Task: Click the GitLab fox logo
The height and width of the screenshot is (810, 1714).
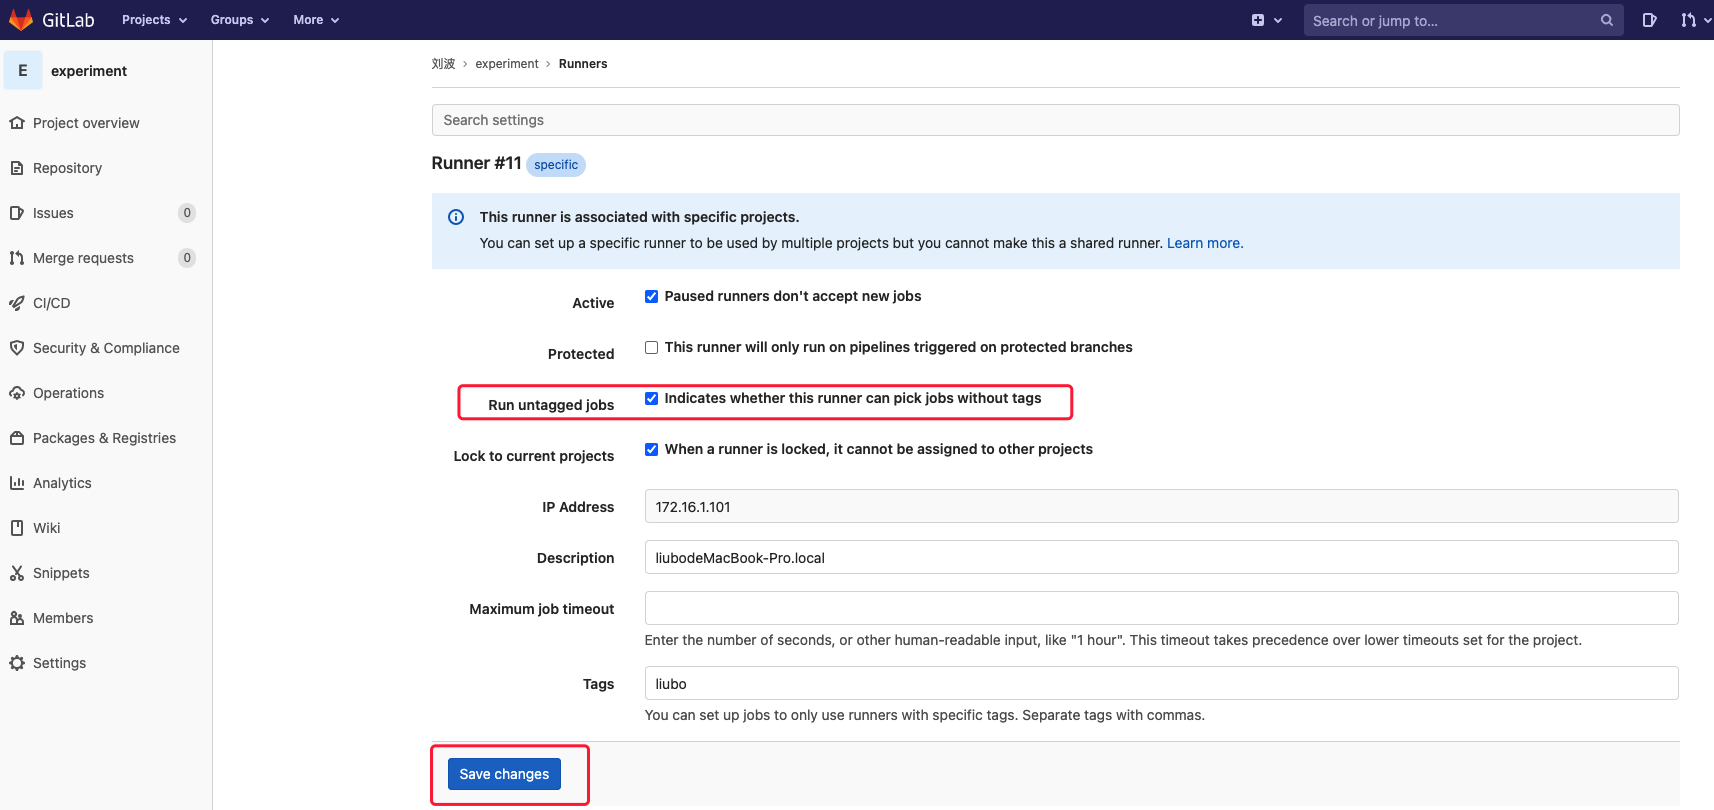Action: click(x=21, y=20)
